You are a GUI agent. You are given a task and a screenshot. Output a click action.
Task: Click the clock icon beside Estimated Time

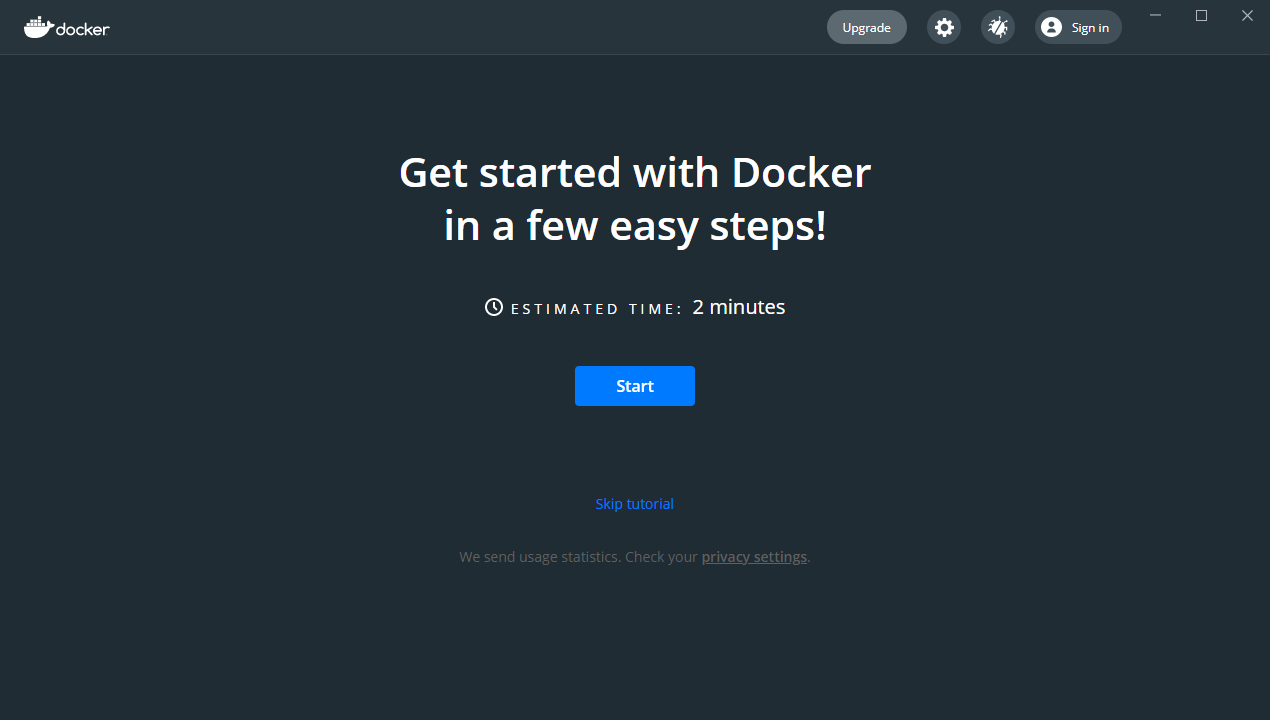[492, 307]
